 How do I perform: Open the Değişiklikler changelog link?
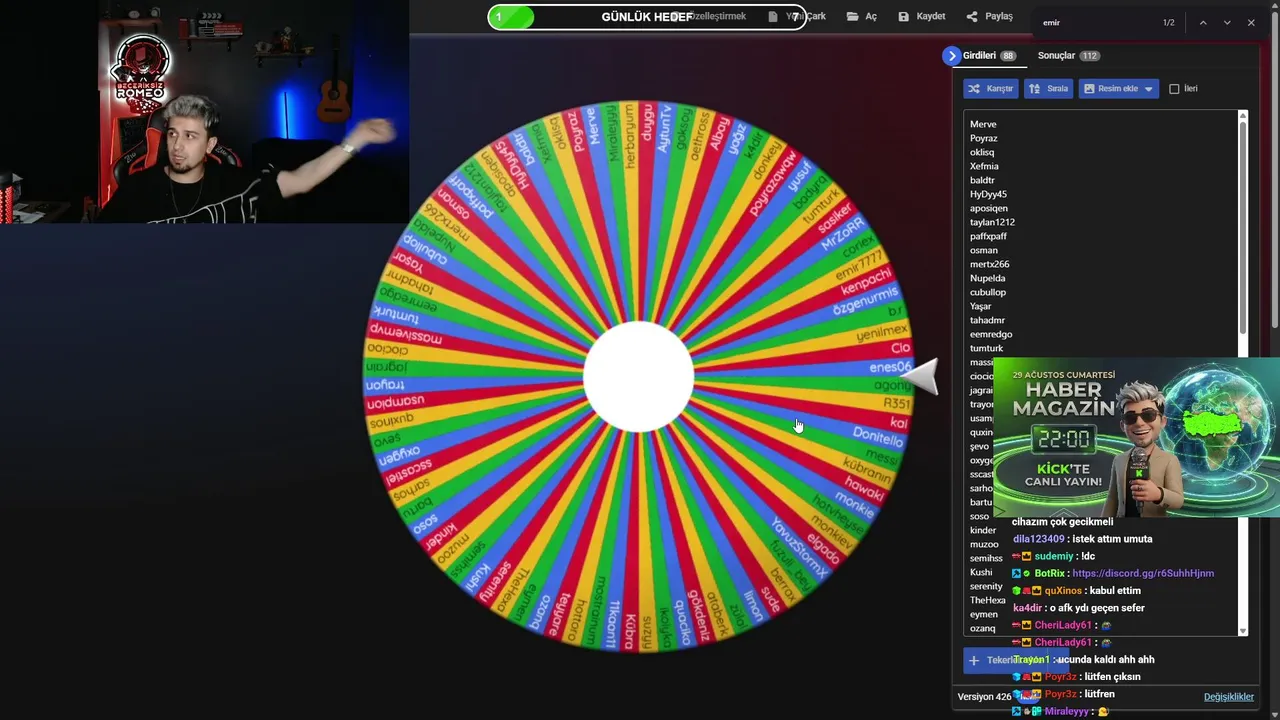click(x=1229, y=697)
